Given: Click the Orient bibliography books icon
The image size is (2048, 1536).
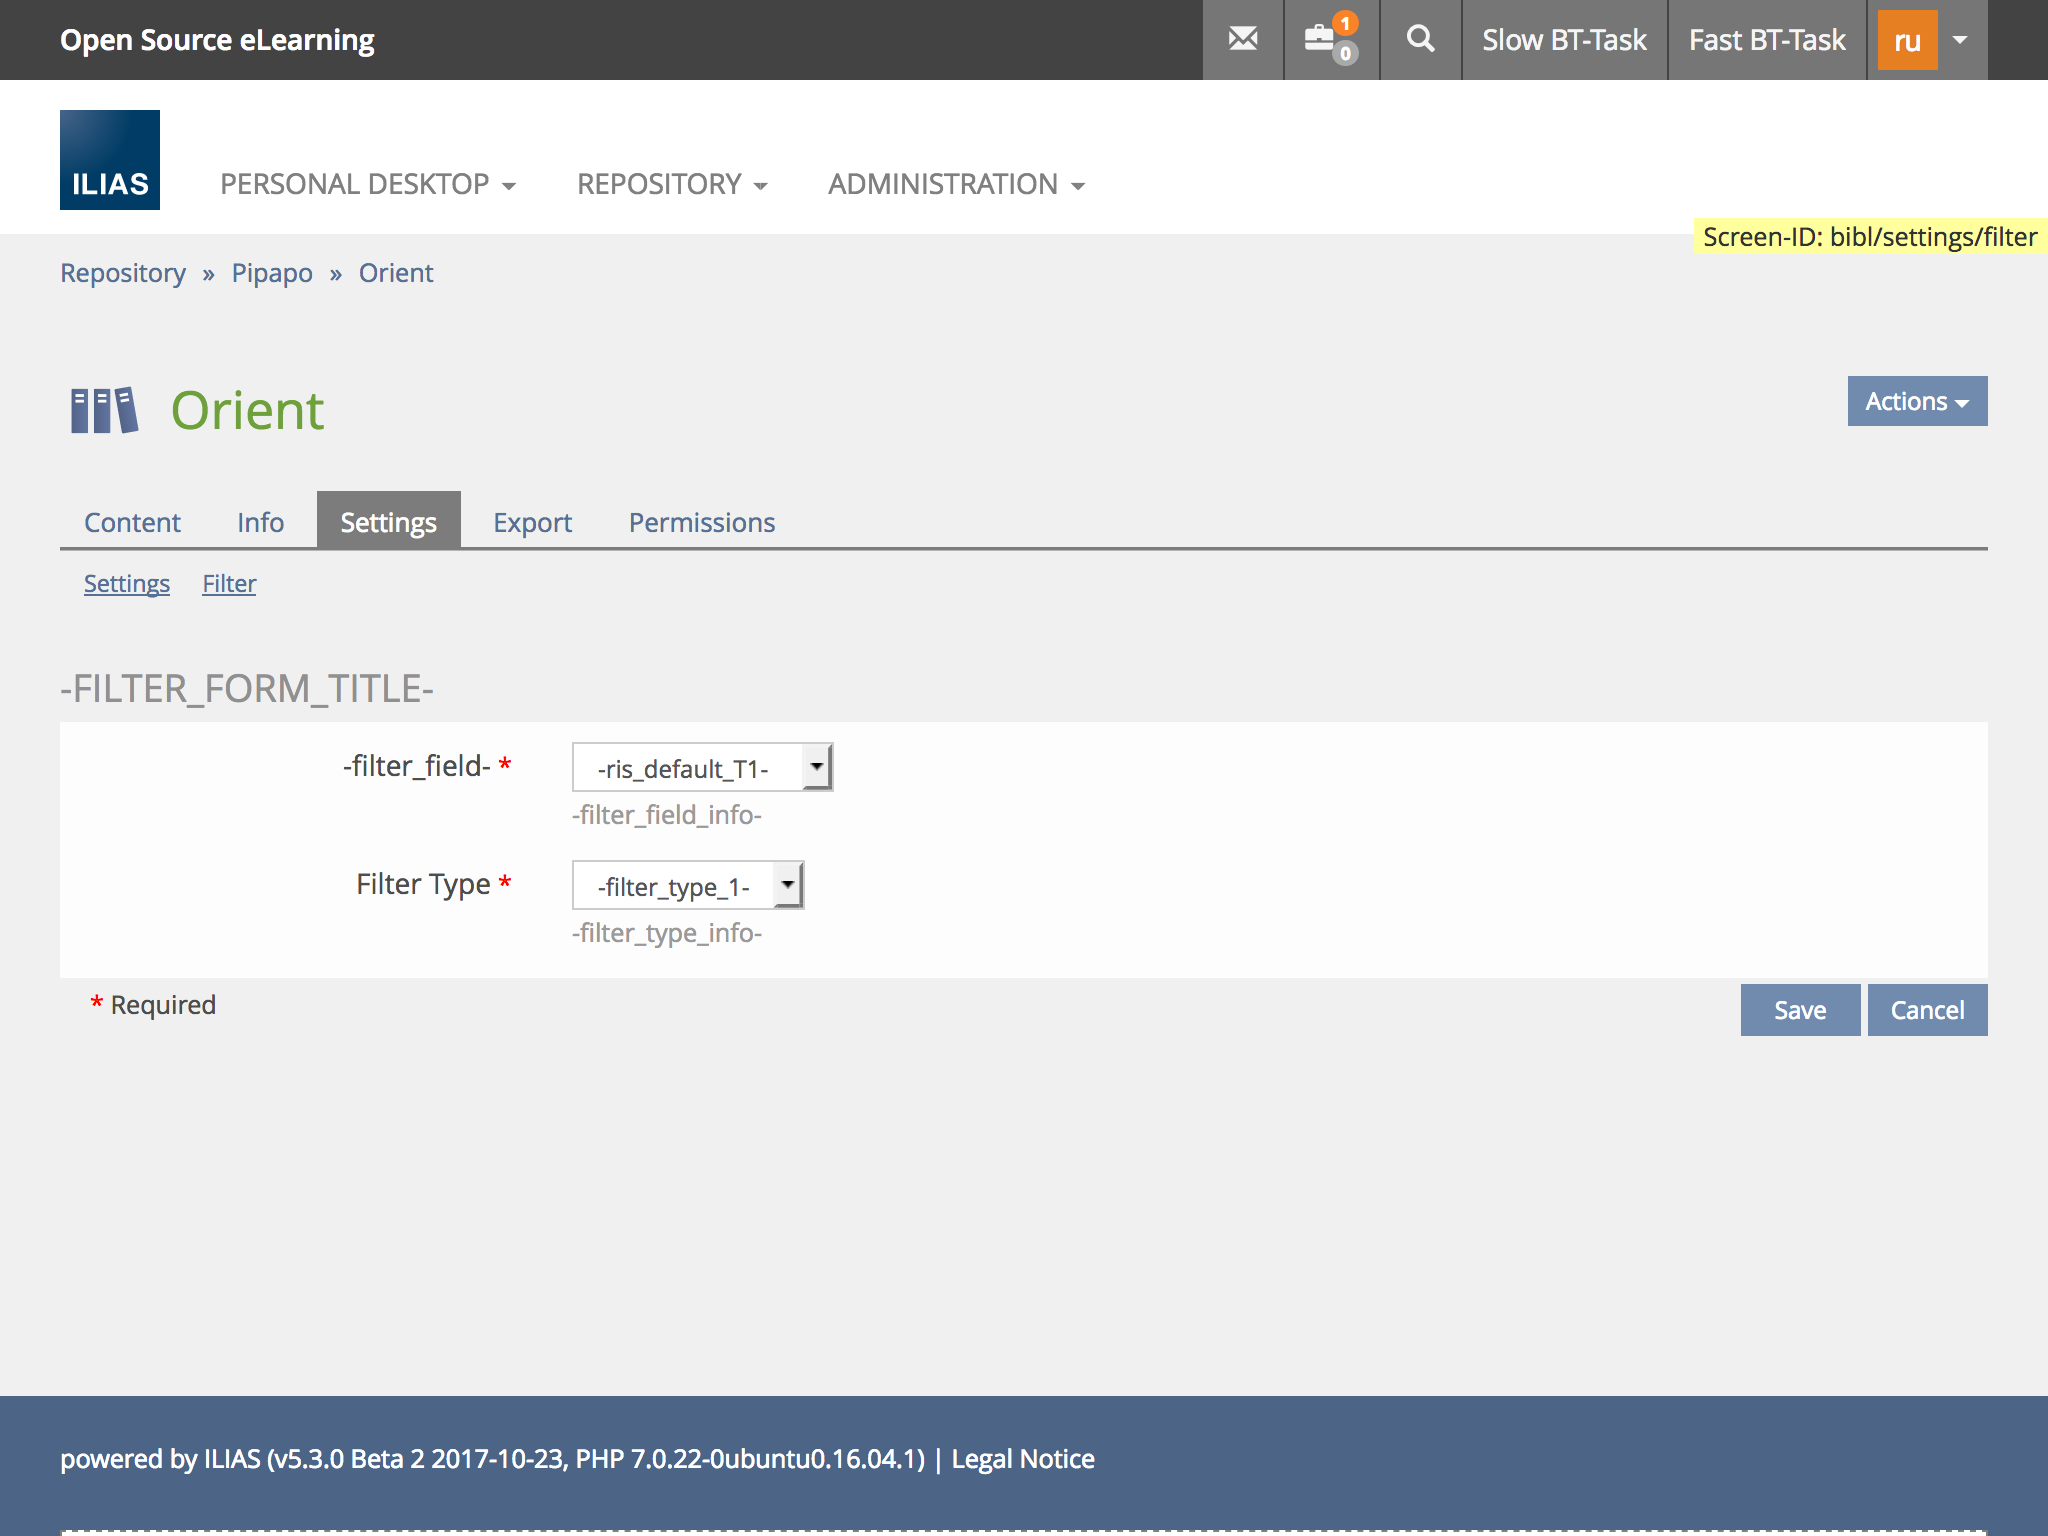Looking at the screenshot, I should point(104,410).
